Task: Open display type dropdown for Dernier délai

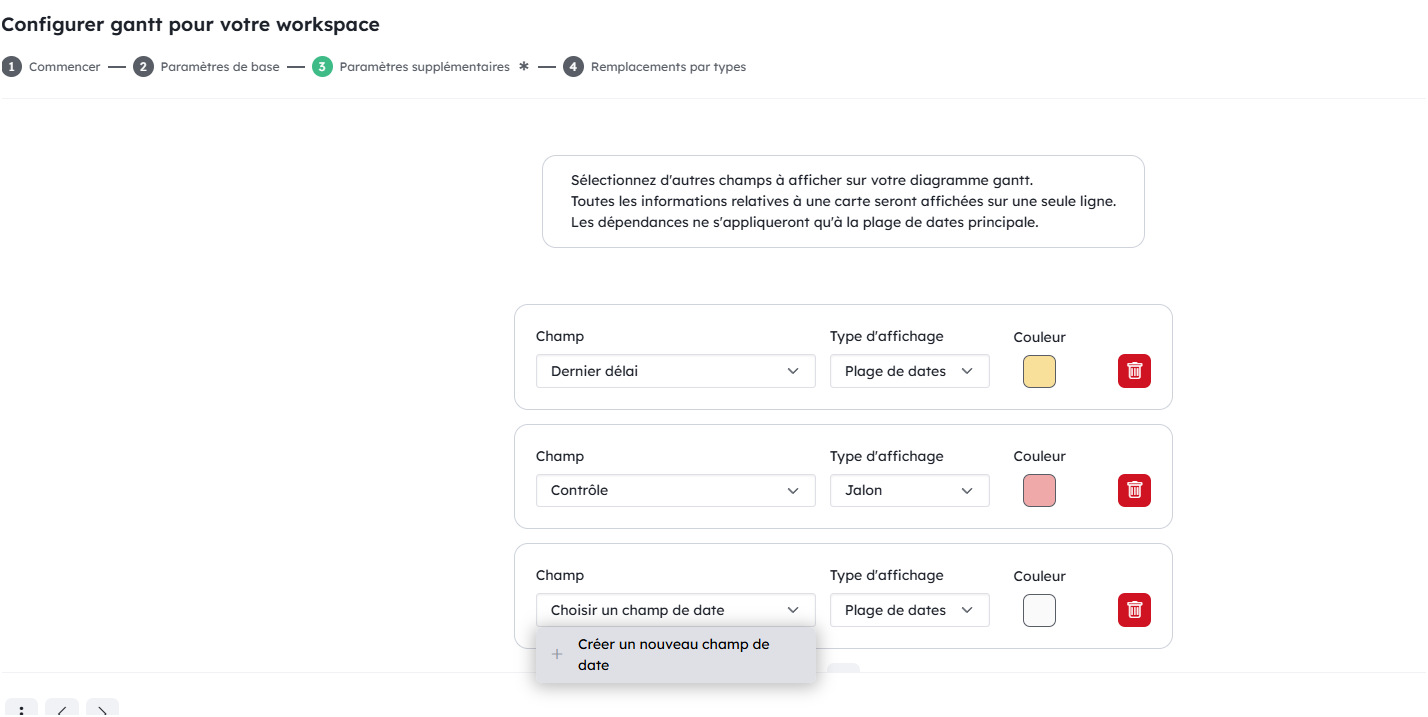Action: click(x=909, y=371)
